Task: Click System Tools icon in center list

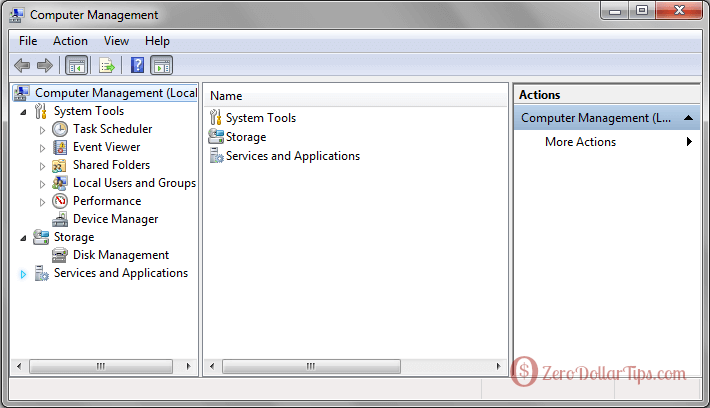Action: click(x=216, y=117)
